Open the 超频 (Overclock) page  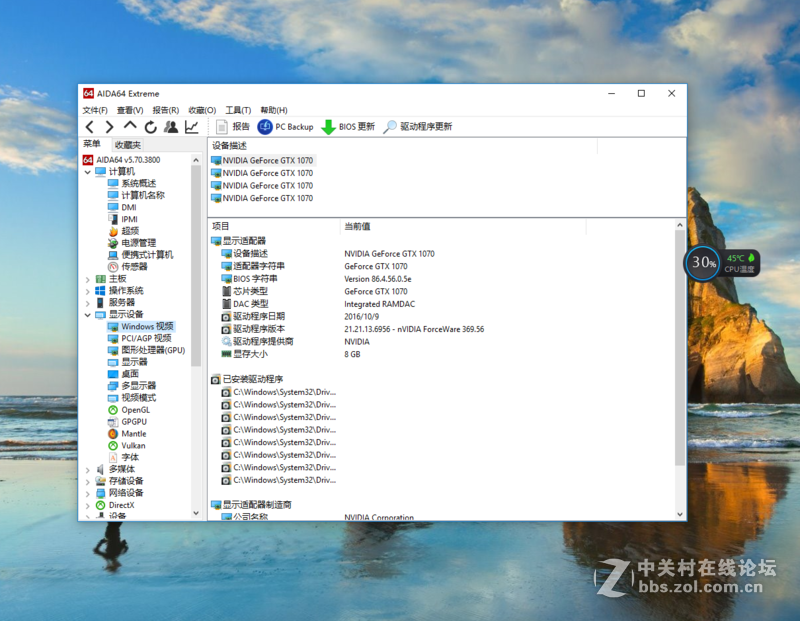(130, 230)
